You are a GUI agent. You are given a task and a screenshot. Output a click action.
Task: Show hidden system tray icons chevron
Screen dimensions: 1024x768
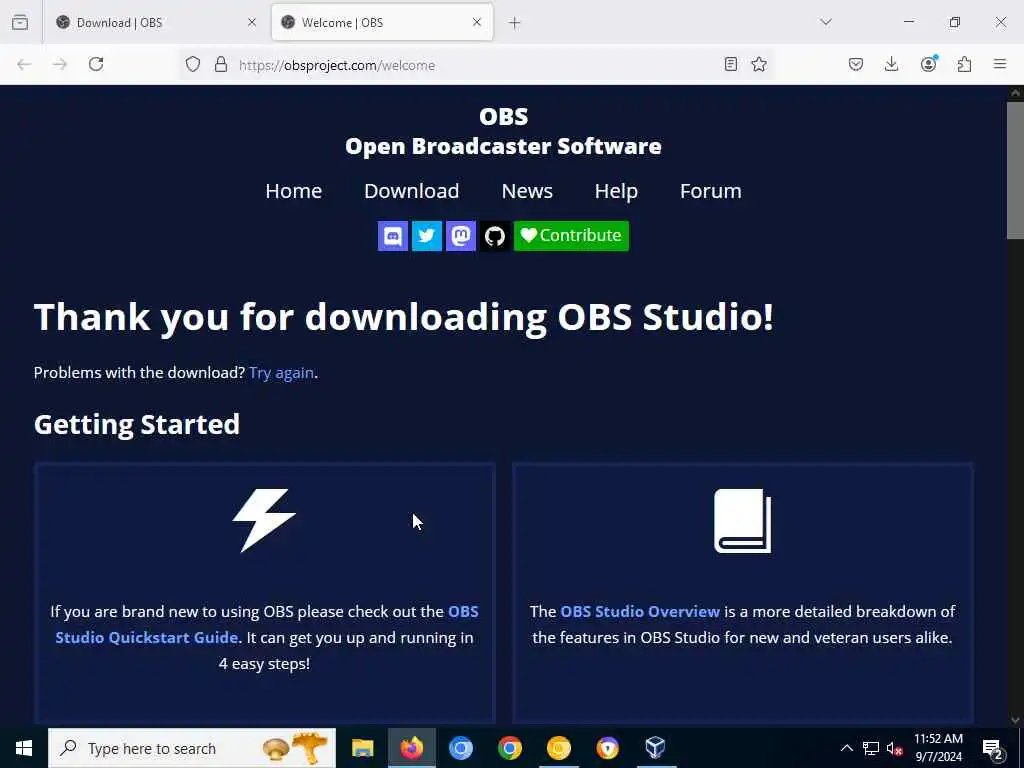click(x=846, y=748)
